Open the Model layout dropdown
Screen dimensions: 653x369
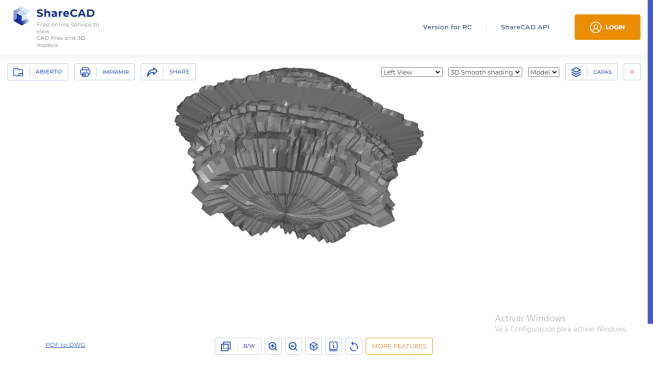coord(543,72)
